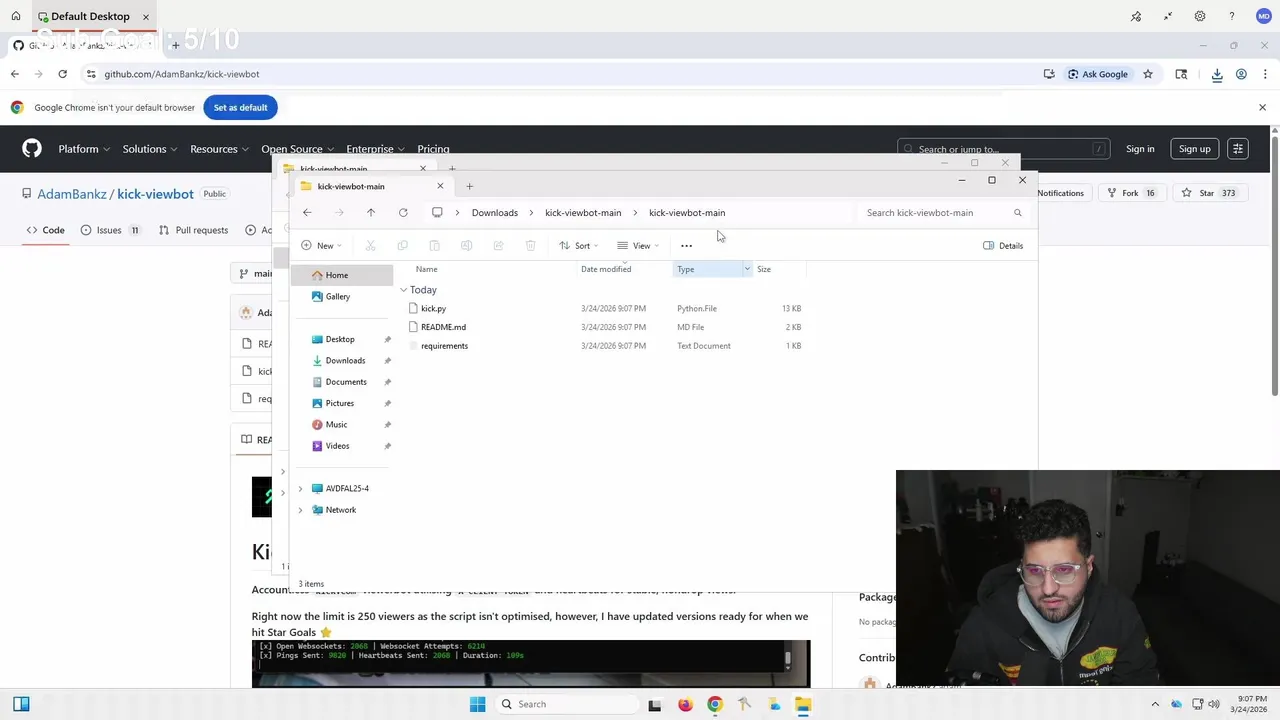
Task: Expand the AVDFAL25-4 tree node
Action: [x=300, y=489]
